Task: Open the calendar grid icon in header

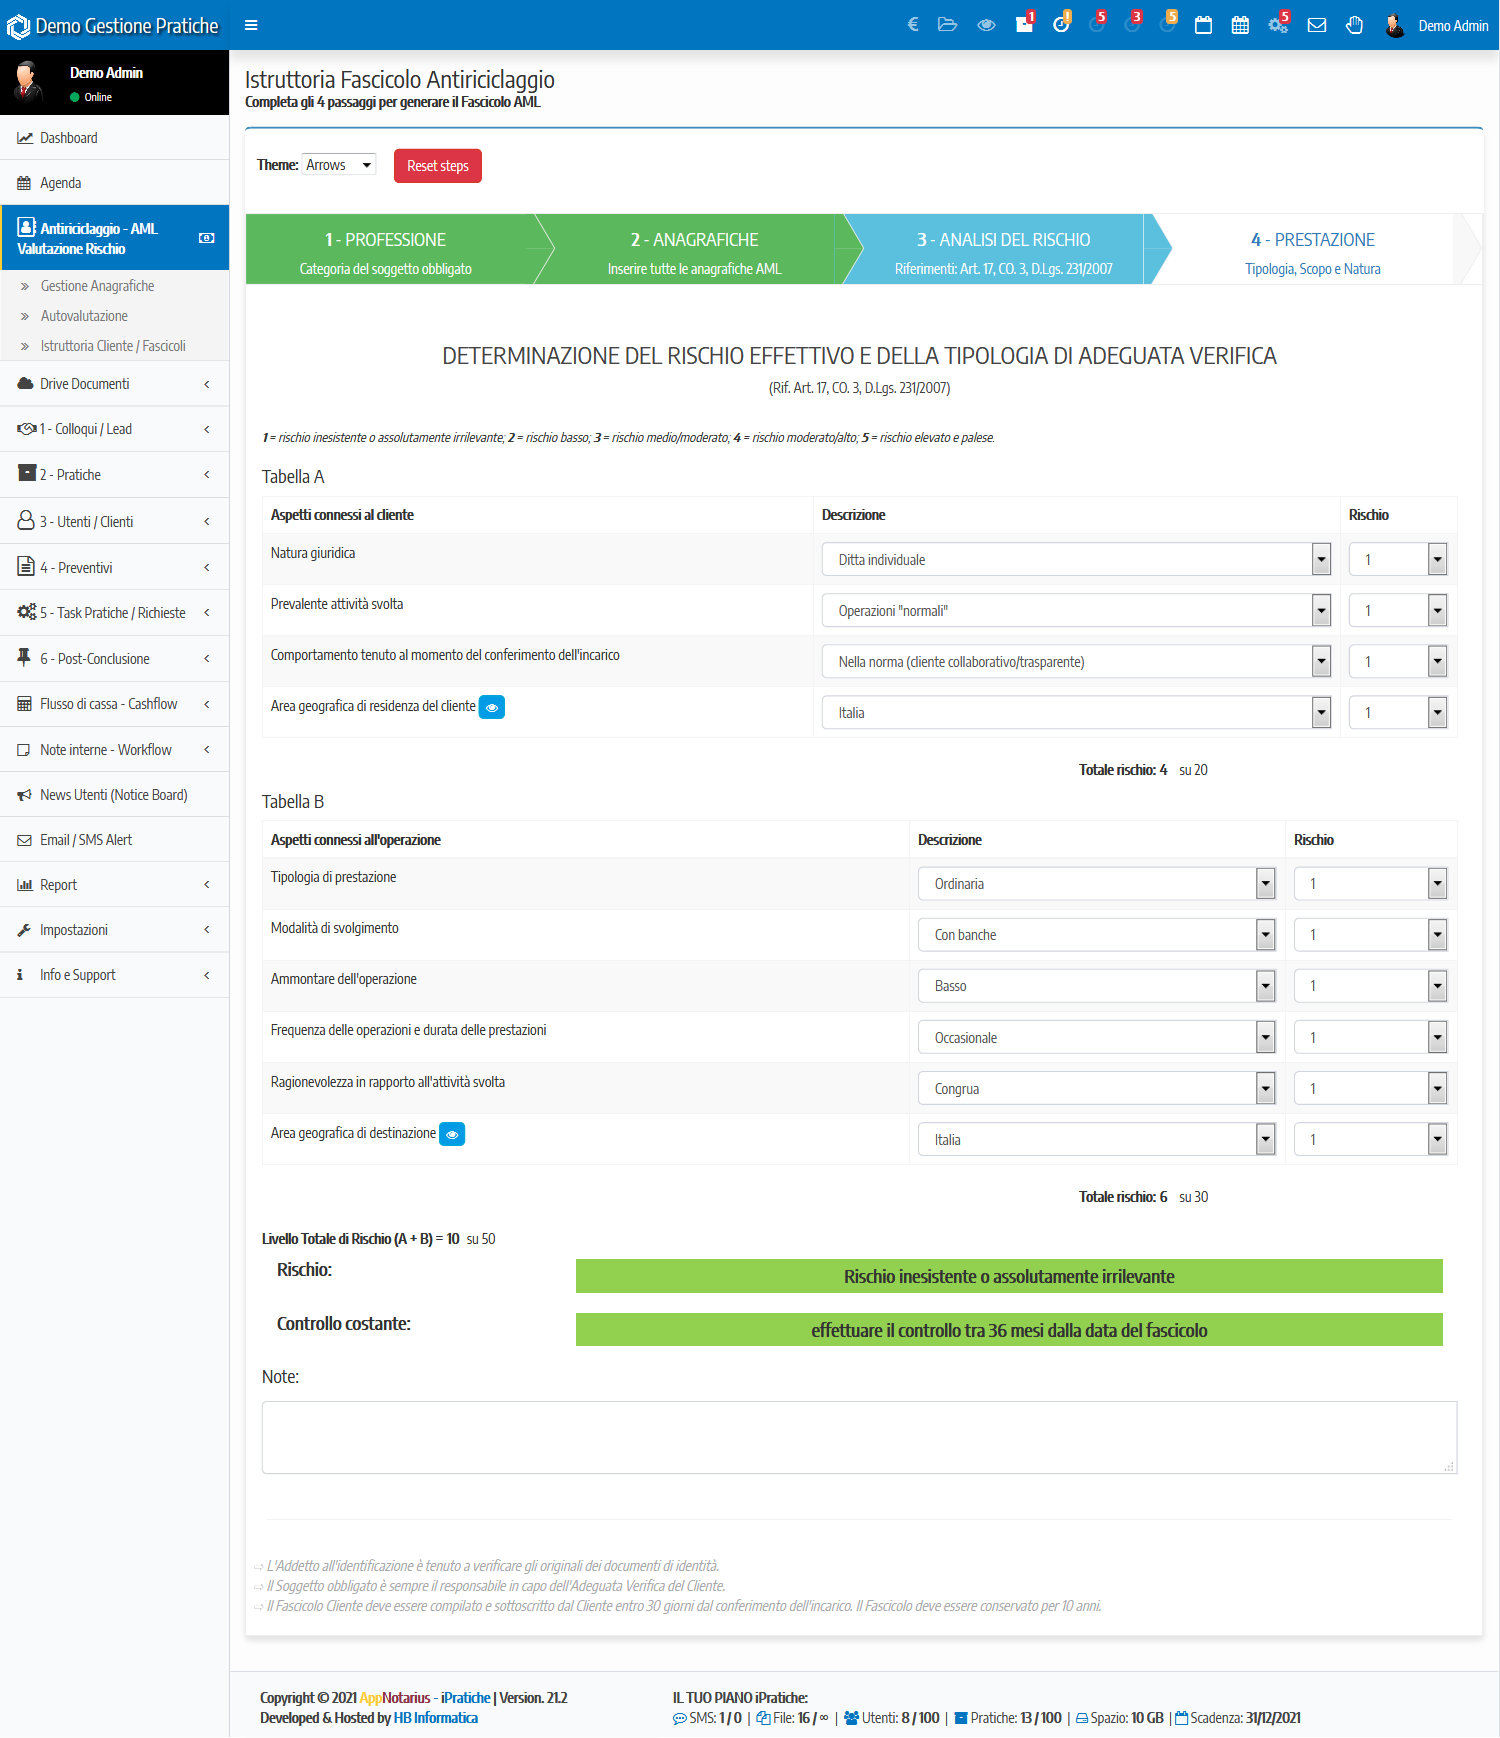Action: pos(1240,25)
